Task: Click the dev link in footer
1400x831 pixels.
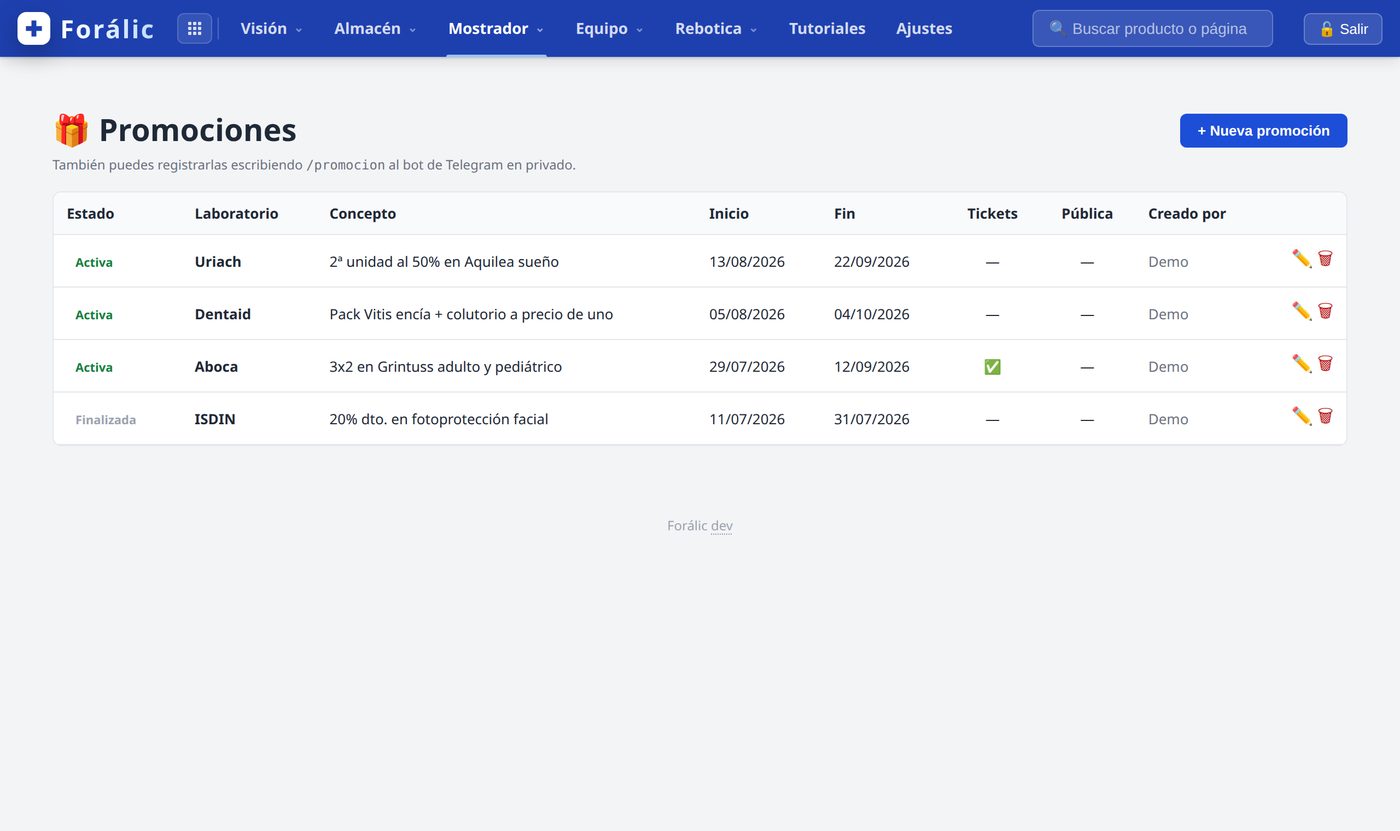Action: pos(721,526)
